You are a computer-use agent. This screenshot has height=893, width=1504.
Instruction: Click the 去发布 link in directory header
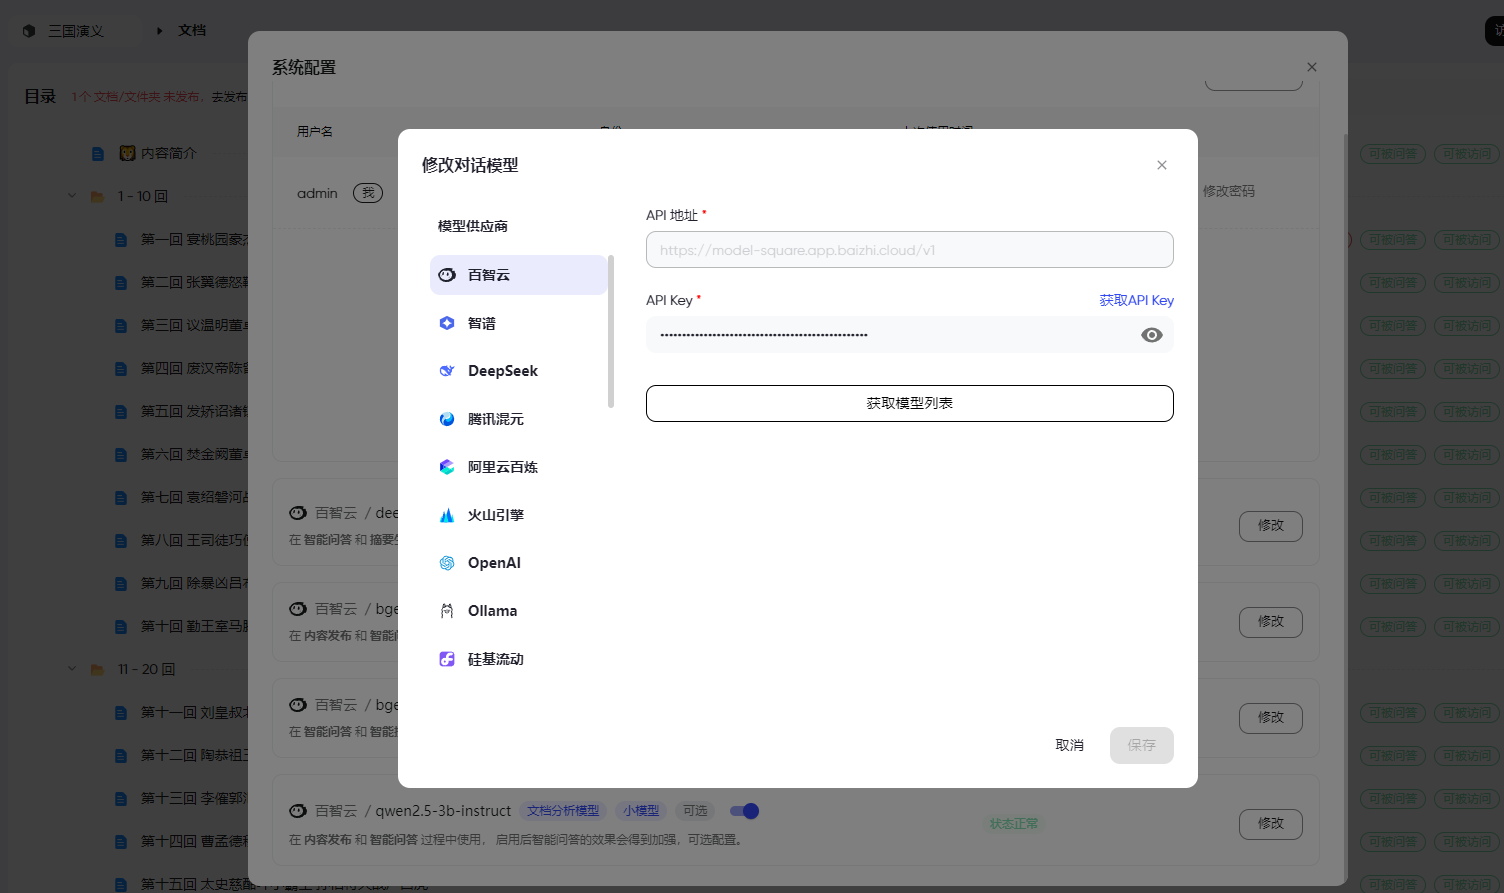229,97
